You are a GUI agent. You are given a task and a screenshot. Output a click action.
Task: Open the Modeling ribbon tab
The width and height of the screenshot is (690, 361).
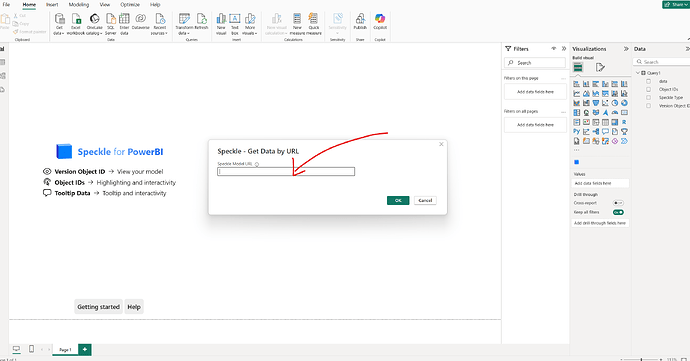point(79,4)
